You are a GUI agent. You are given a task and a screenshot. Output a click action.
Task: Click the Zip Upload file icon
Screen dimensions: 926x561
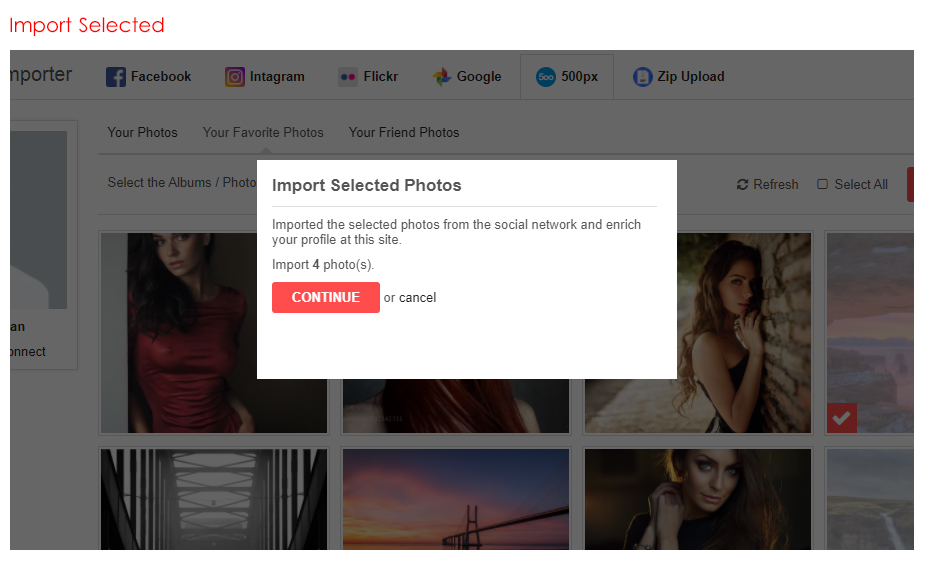coord(643,77)
